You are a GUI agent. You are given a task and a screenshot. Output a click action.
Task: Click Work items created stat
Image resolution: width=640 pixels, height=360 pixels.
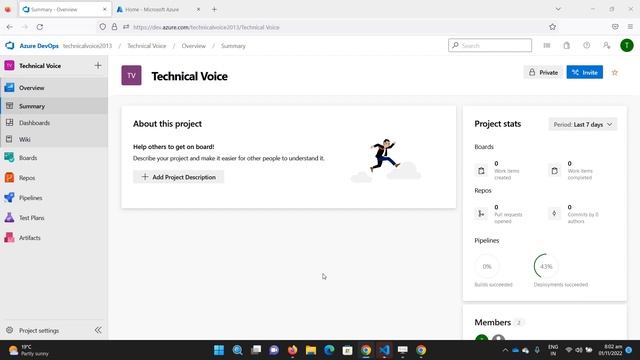click(498, 171)
